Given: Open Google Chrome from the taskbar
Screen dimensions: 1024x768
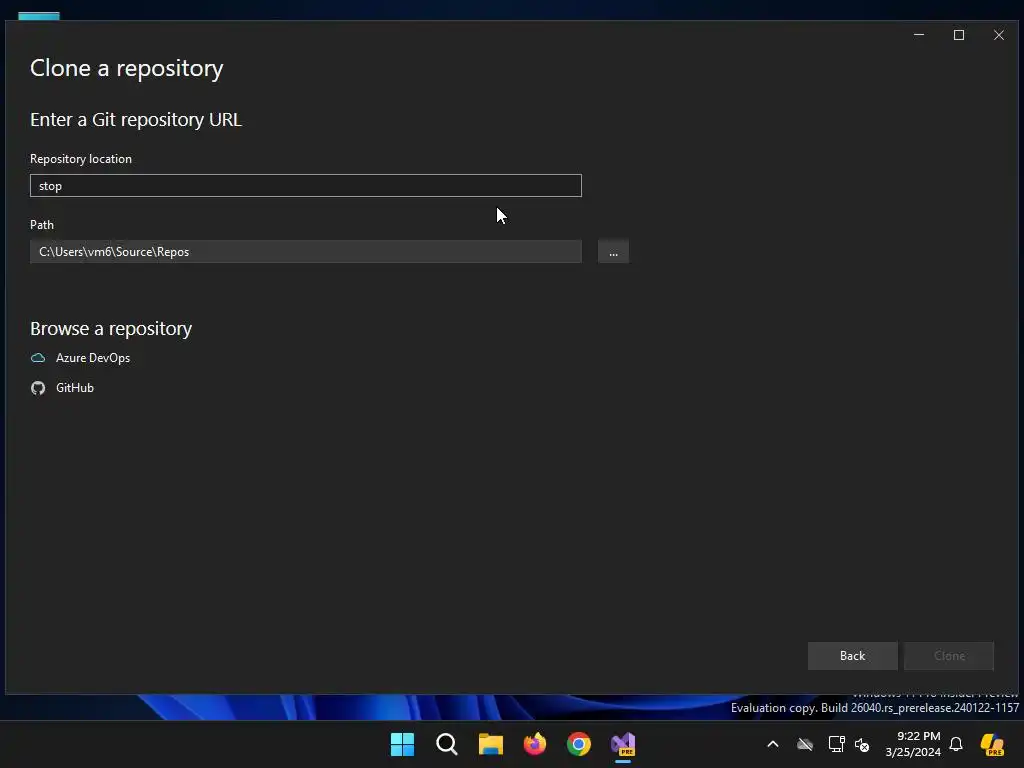Looking at the screenshot, I should tap(579, 744).
